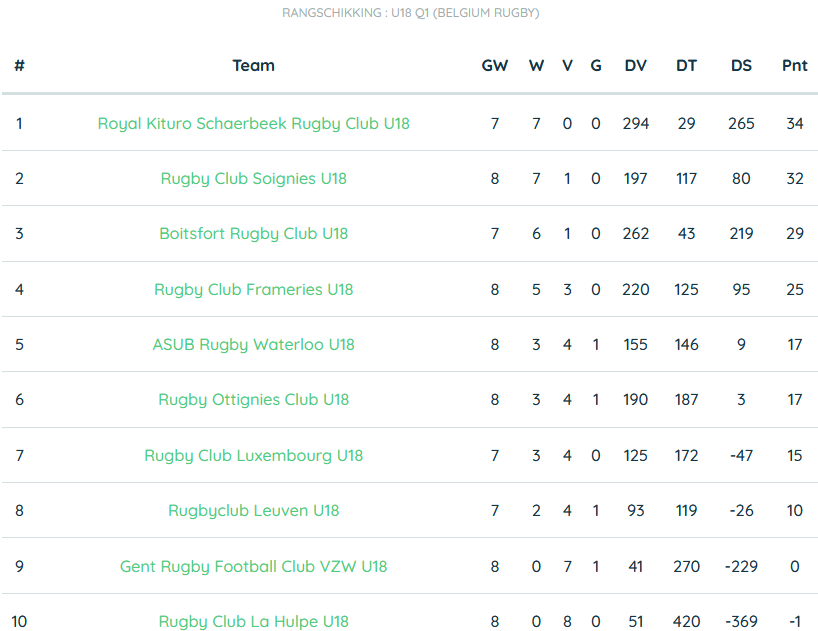818x631 pixels.
Task: Click the Rangschikking U18 Q1 title
Action: [411, 13]
